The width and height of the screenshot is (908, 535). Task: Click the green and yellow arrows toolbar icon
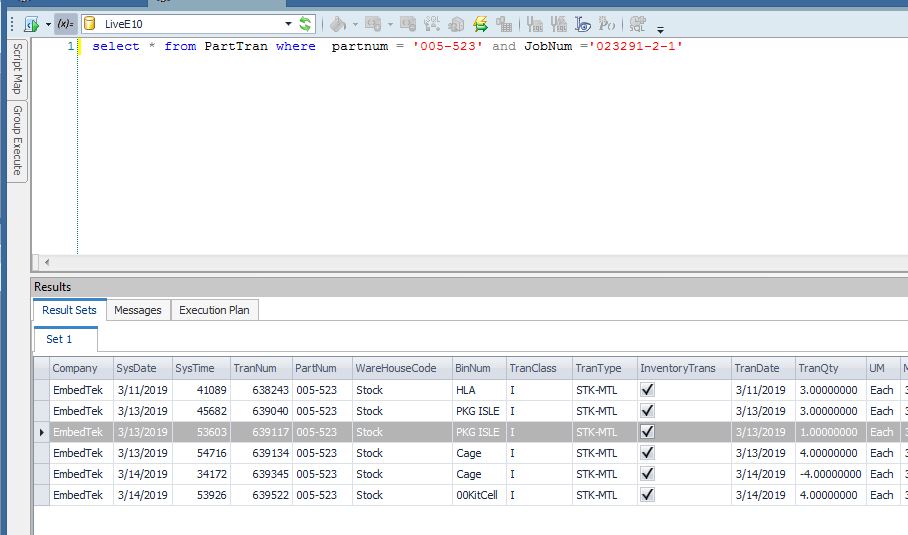pos(480,23)
